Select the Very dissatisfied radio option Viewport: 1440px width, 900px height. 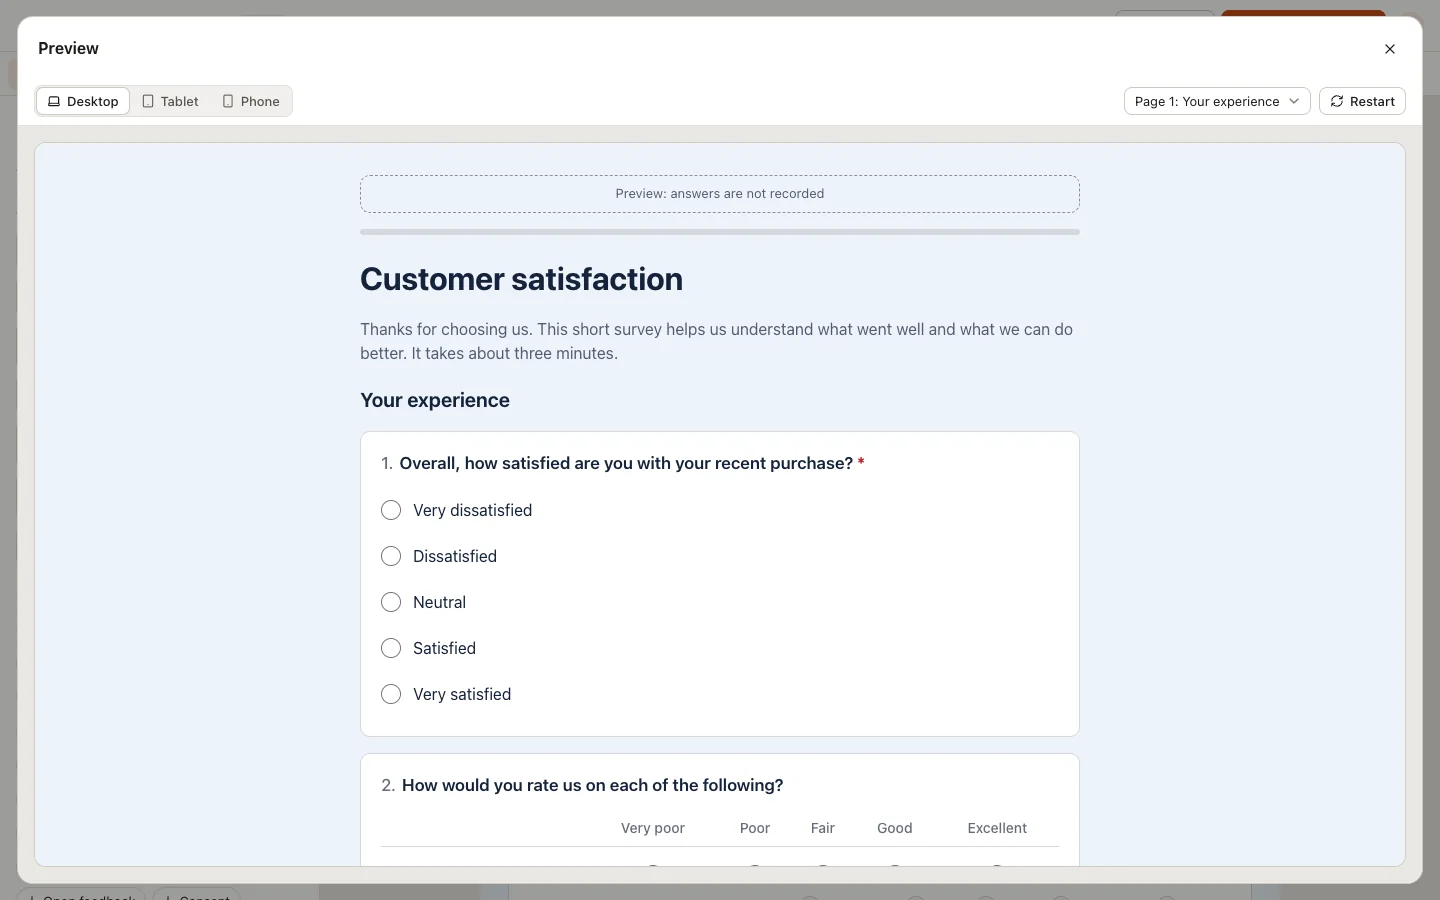pyautogui.click(x=391, y=510)
